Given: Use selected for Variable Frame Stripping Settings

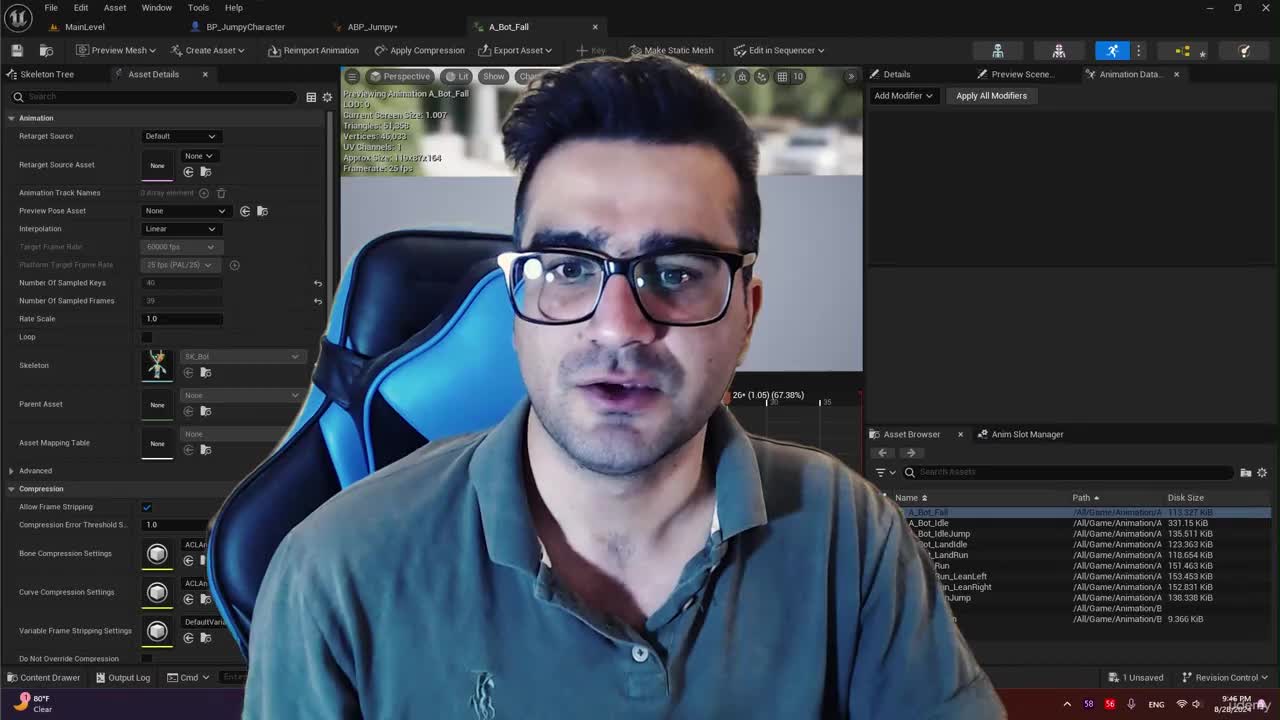Looking at the screenshot, I should click(188, 637).
